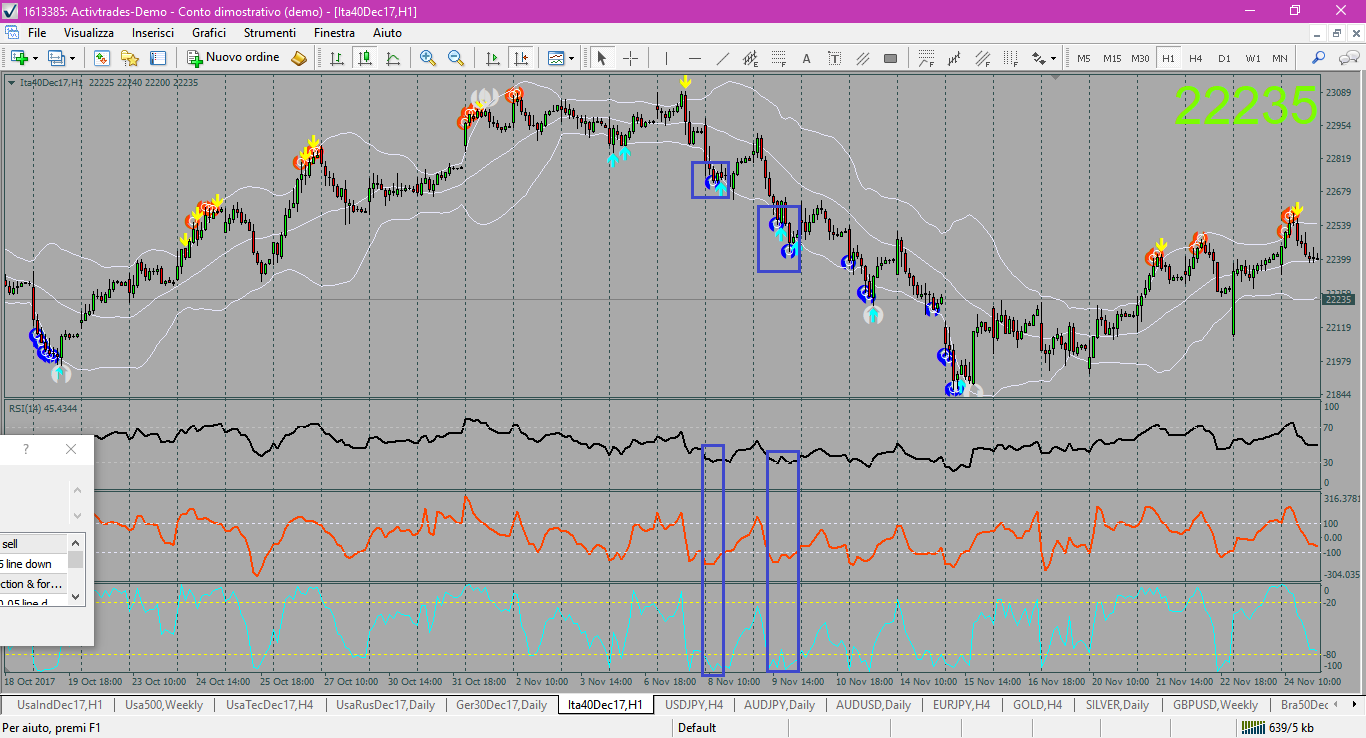Select the 'sell' row in dialog list
1366x738 pixels.
tap(33, 544)
